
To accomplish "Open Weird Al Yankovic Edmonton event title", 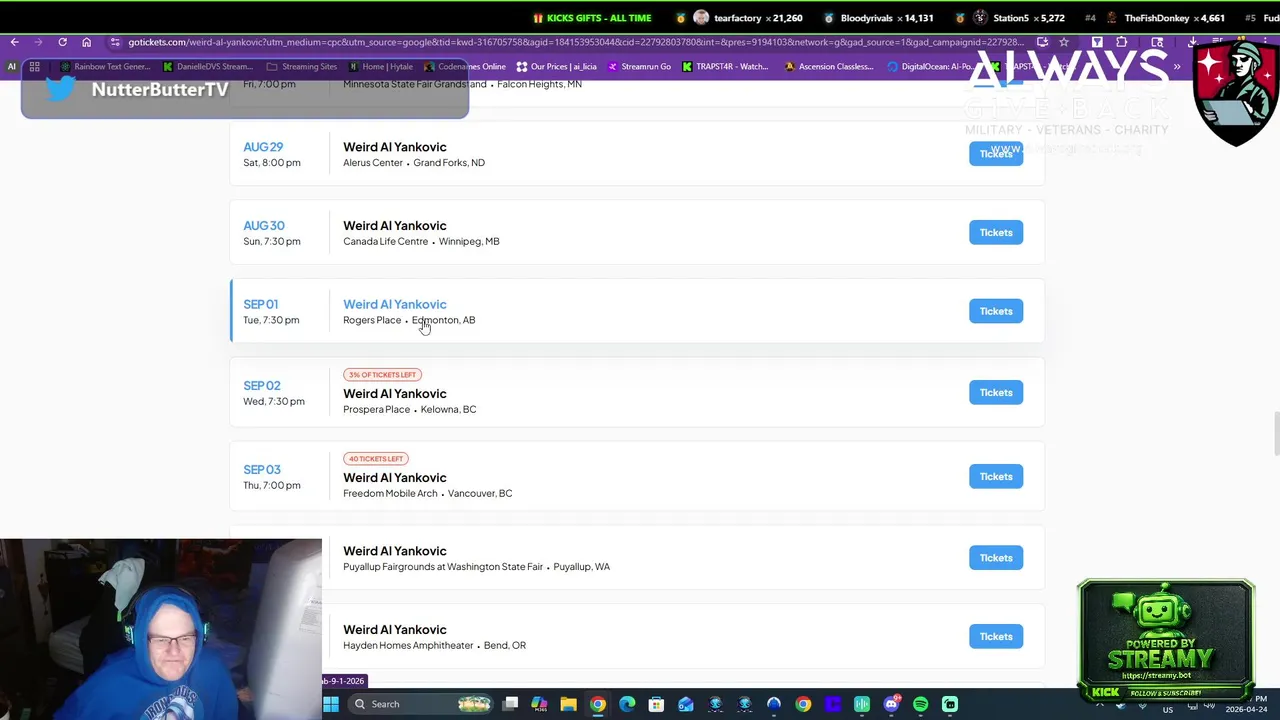I will coord(395,304).
